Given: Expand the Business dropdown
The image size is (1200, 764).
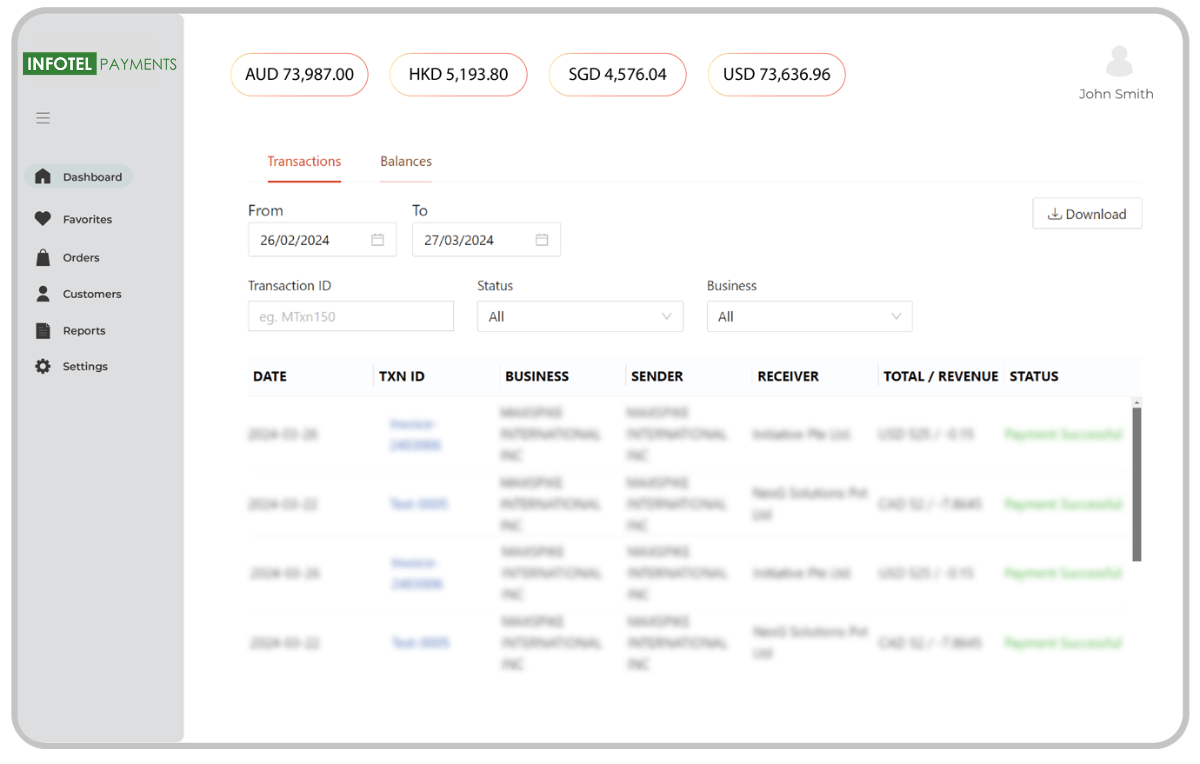Looking at the screenshot, I should click(x=809, y=317).
